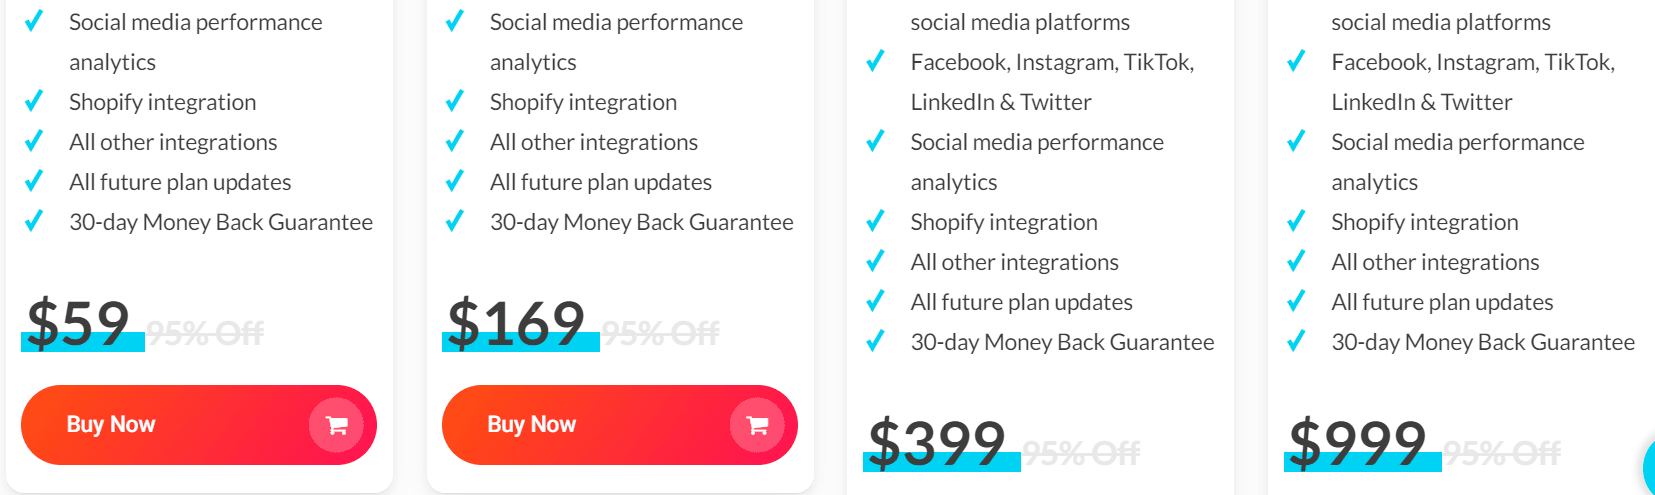Select the $169 price label
1655x495 pixels.
[x=517, y=325]
